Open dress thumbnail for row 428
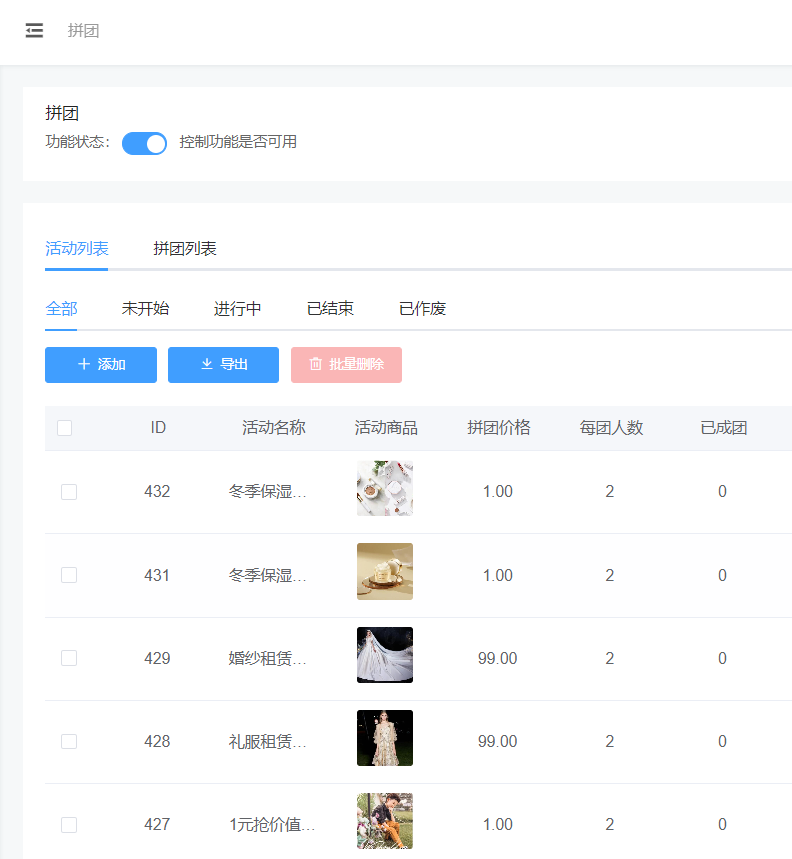Screen dimensions: 792x859 click(x=385, y=738)
